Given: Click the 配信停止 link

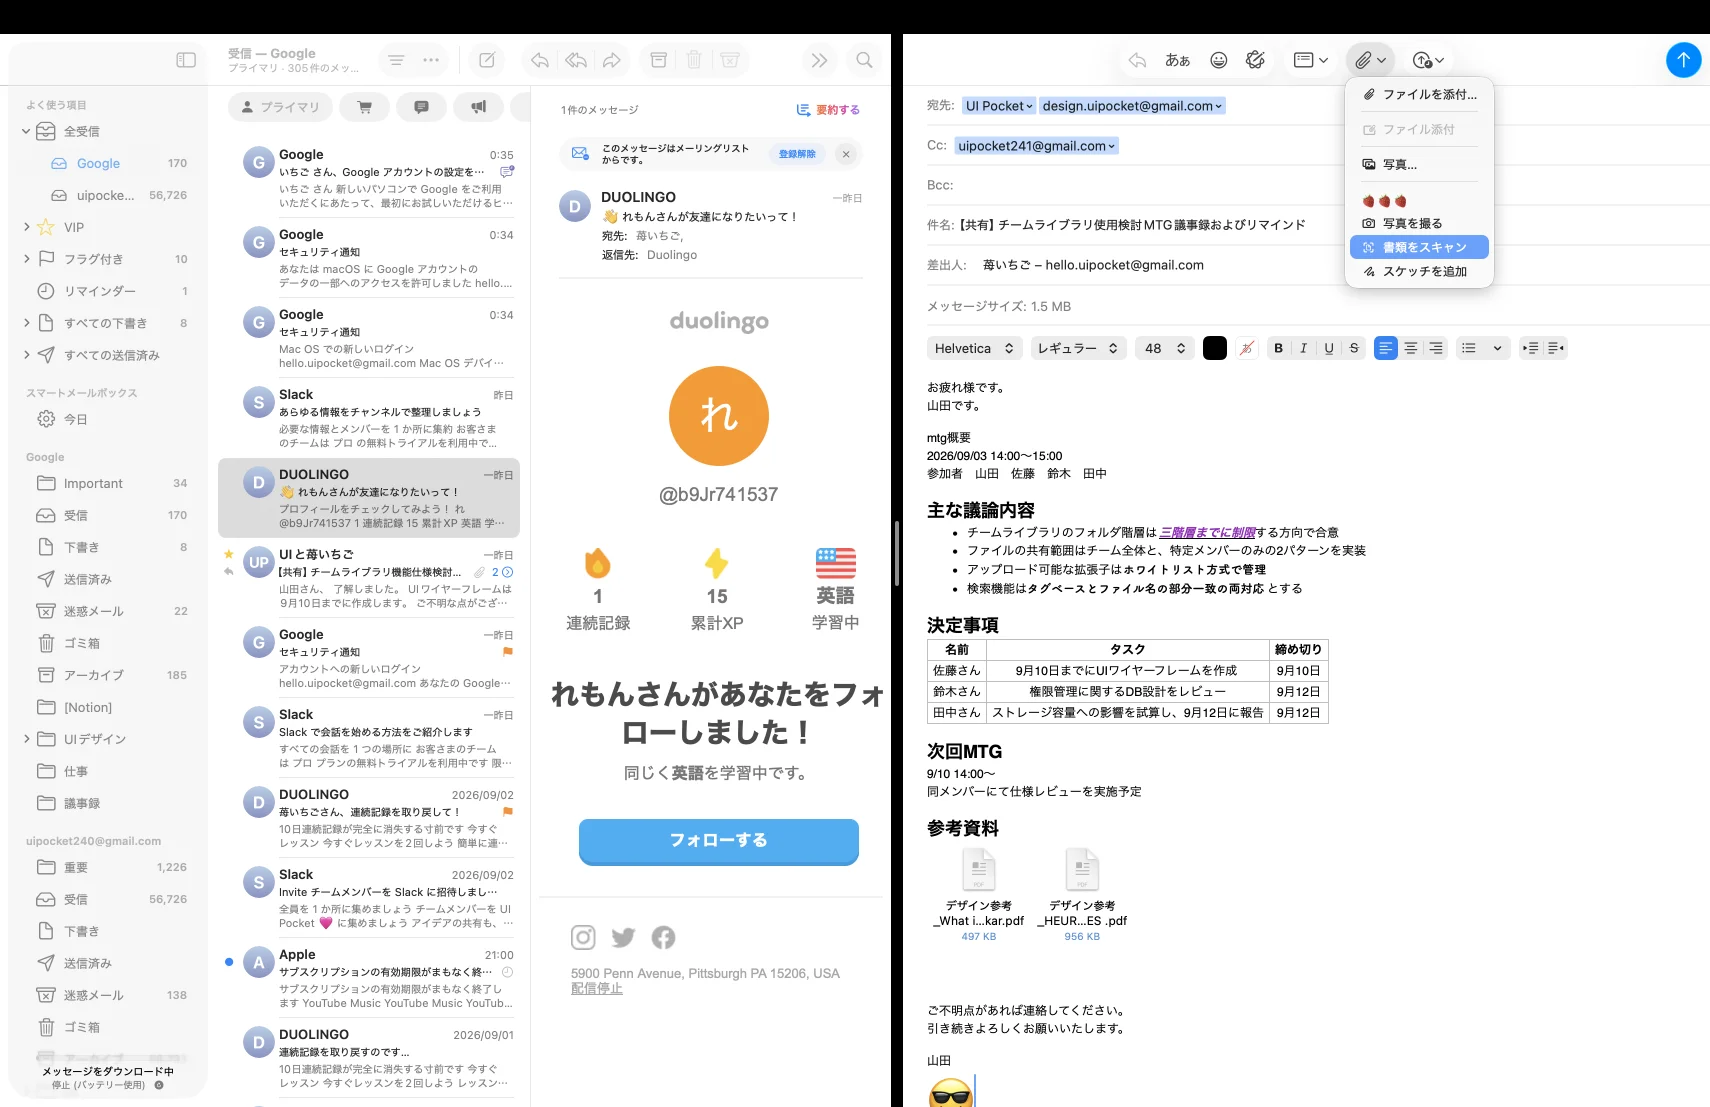Looking at the screenshot, I should coord(597,988).
